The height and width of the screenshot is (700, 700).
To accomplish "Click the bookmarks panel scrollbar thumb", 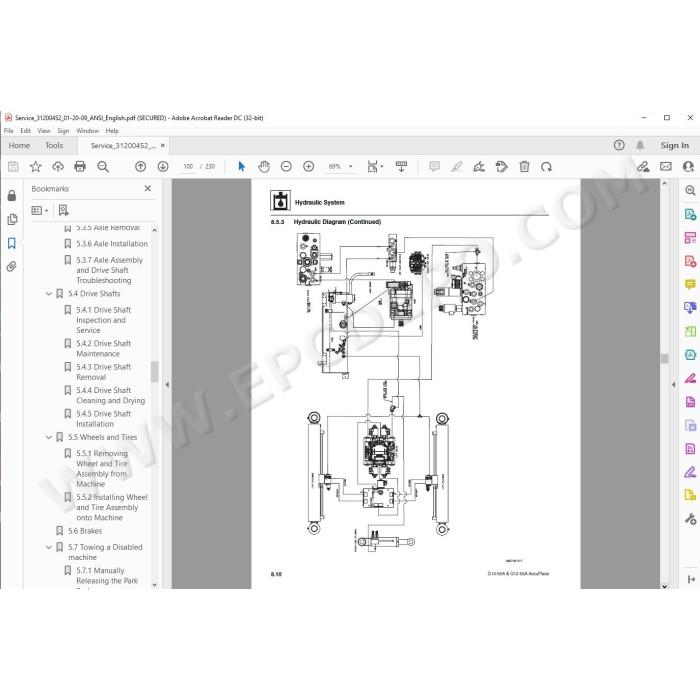I will [154, 371].
